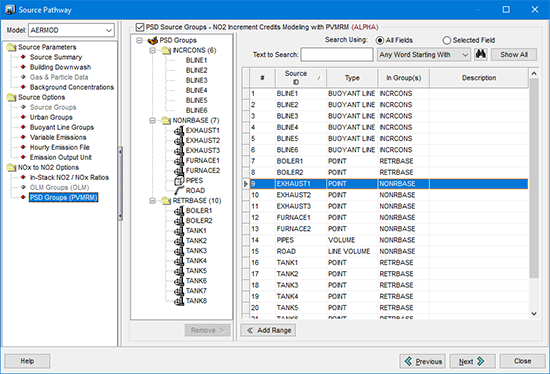This screenshot has height=374, width=550.
Task: Click the Close button
Action: (522, 361)
